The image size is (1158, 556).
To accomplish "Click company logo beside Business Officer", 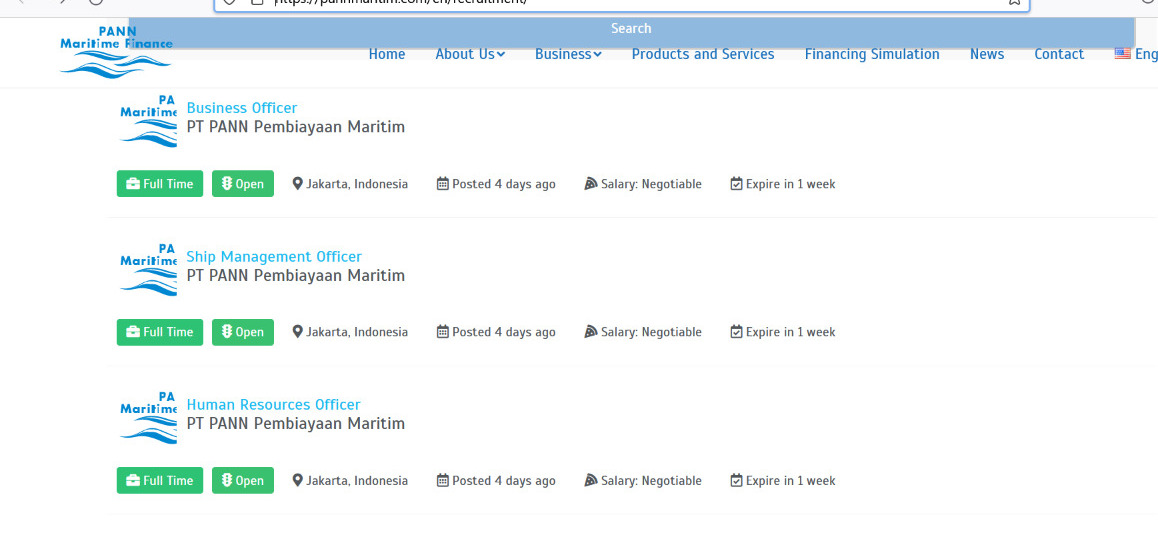I will (x=148, y=119).
